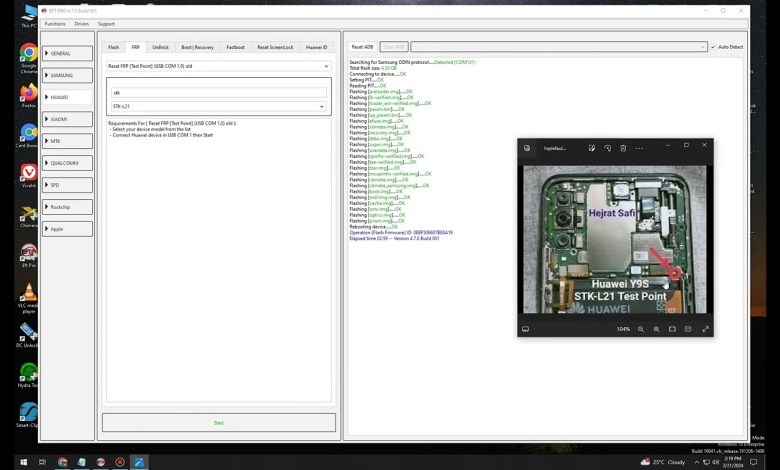
Task: Expand the GENERAL section
Action: (67, 53)
